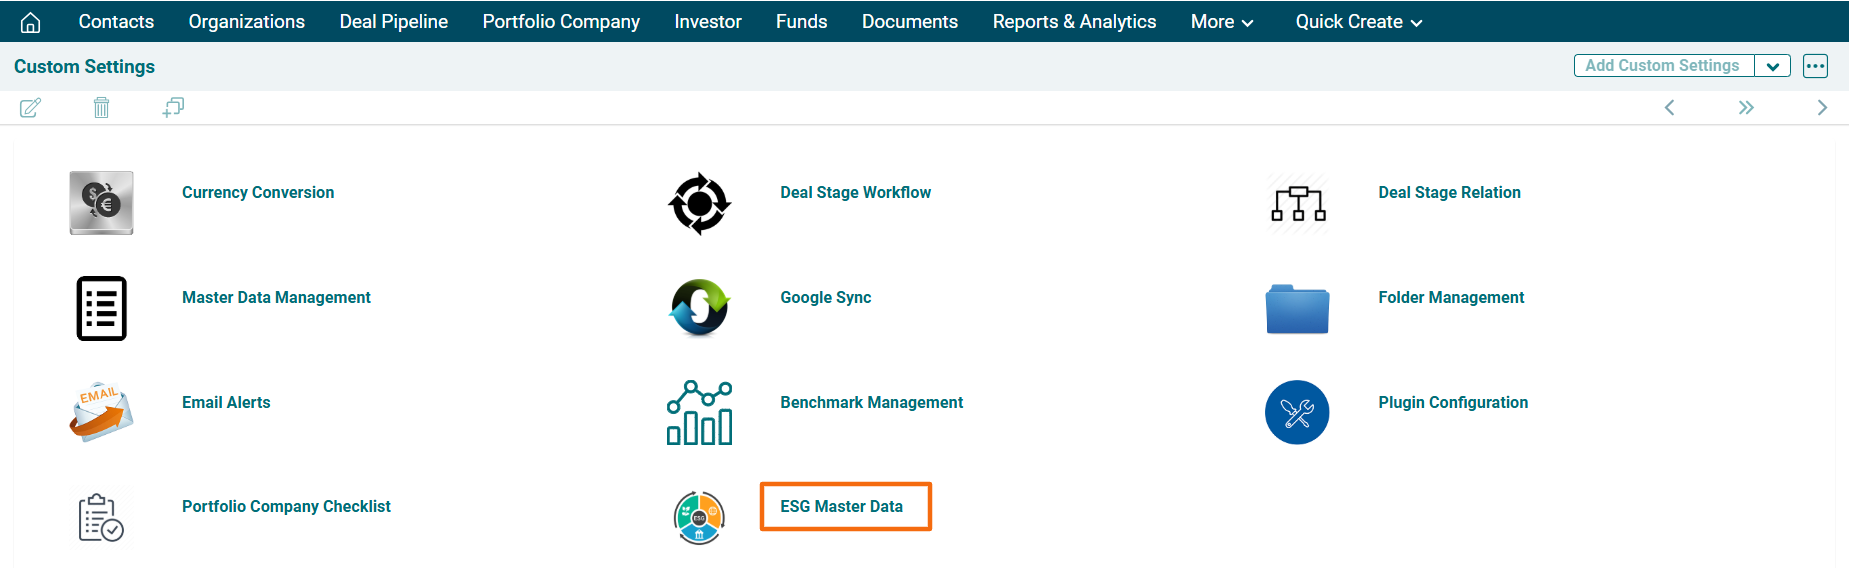This screenshot has width=1849, height=568.
Task: Click the Home icon in navigation bar
Action: click(x=31, y=22)
